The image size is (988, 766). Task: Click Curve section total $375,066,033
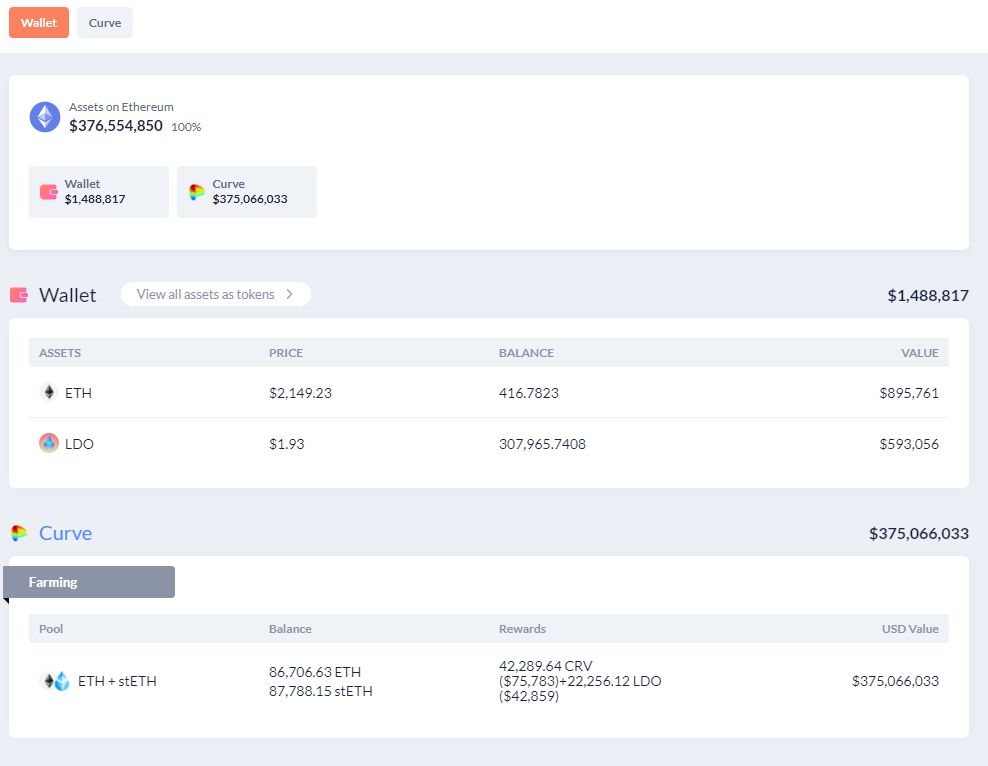[x=919, y=534]
